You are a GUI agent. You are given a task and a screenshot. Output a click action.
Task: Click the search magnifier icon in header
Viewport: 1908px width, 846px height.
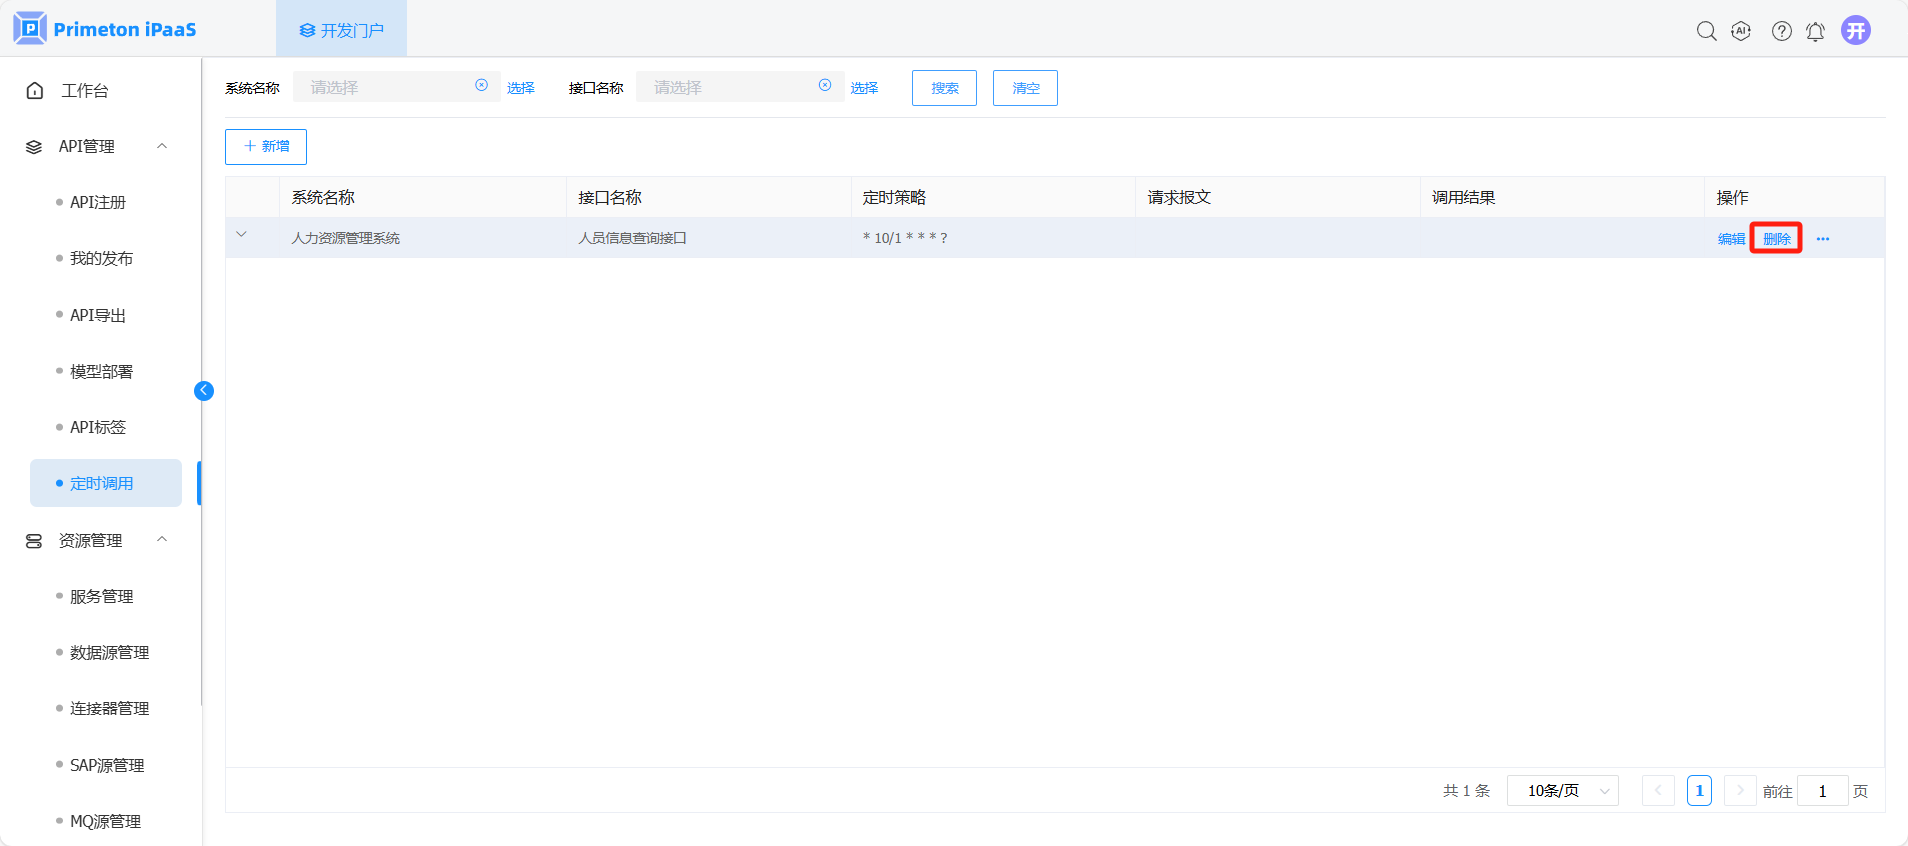click(1706, 31)
